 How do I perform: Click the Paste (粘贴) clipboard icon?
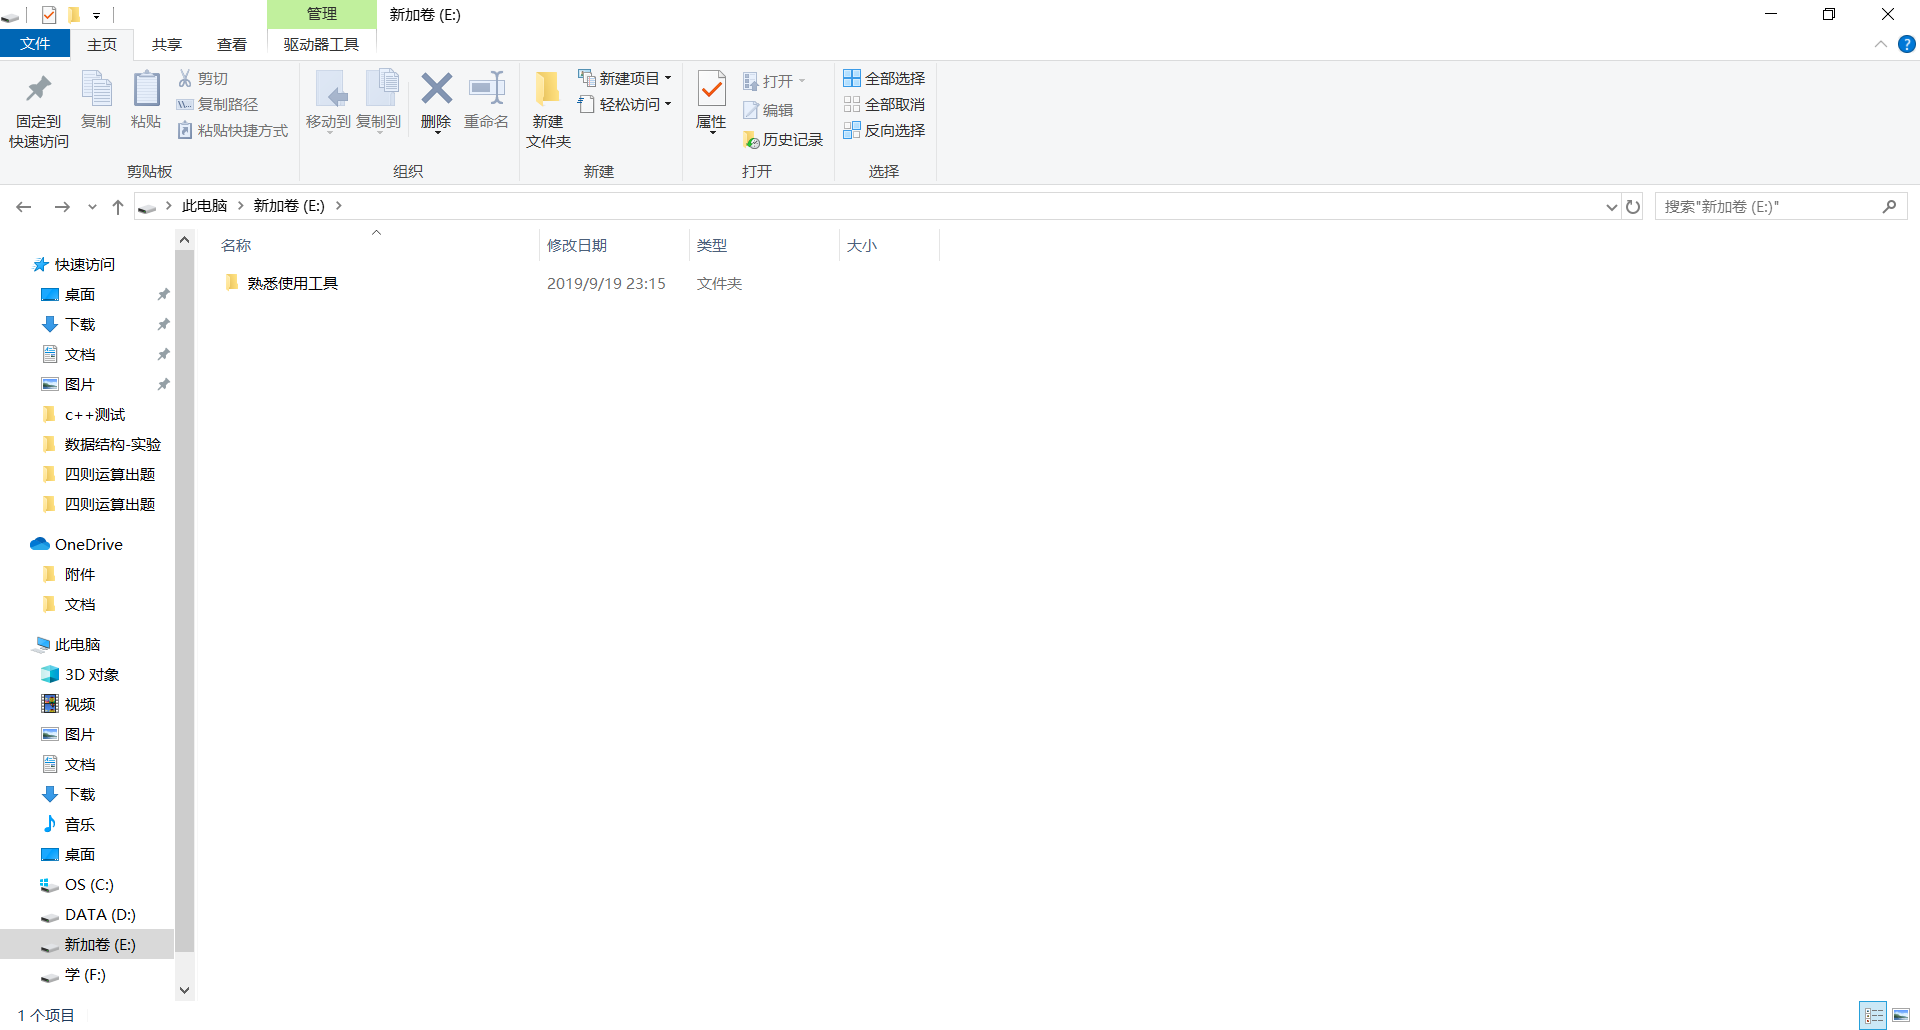coord(146,89)
